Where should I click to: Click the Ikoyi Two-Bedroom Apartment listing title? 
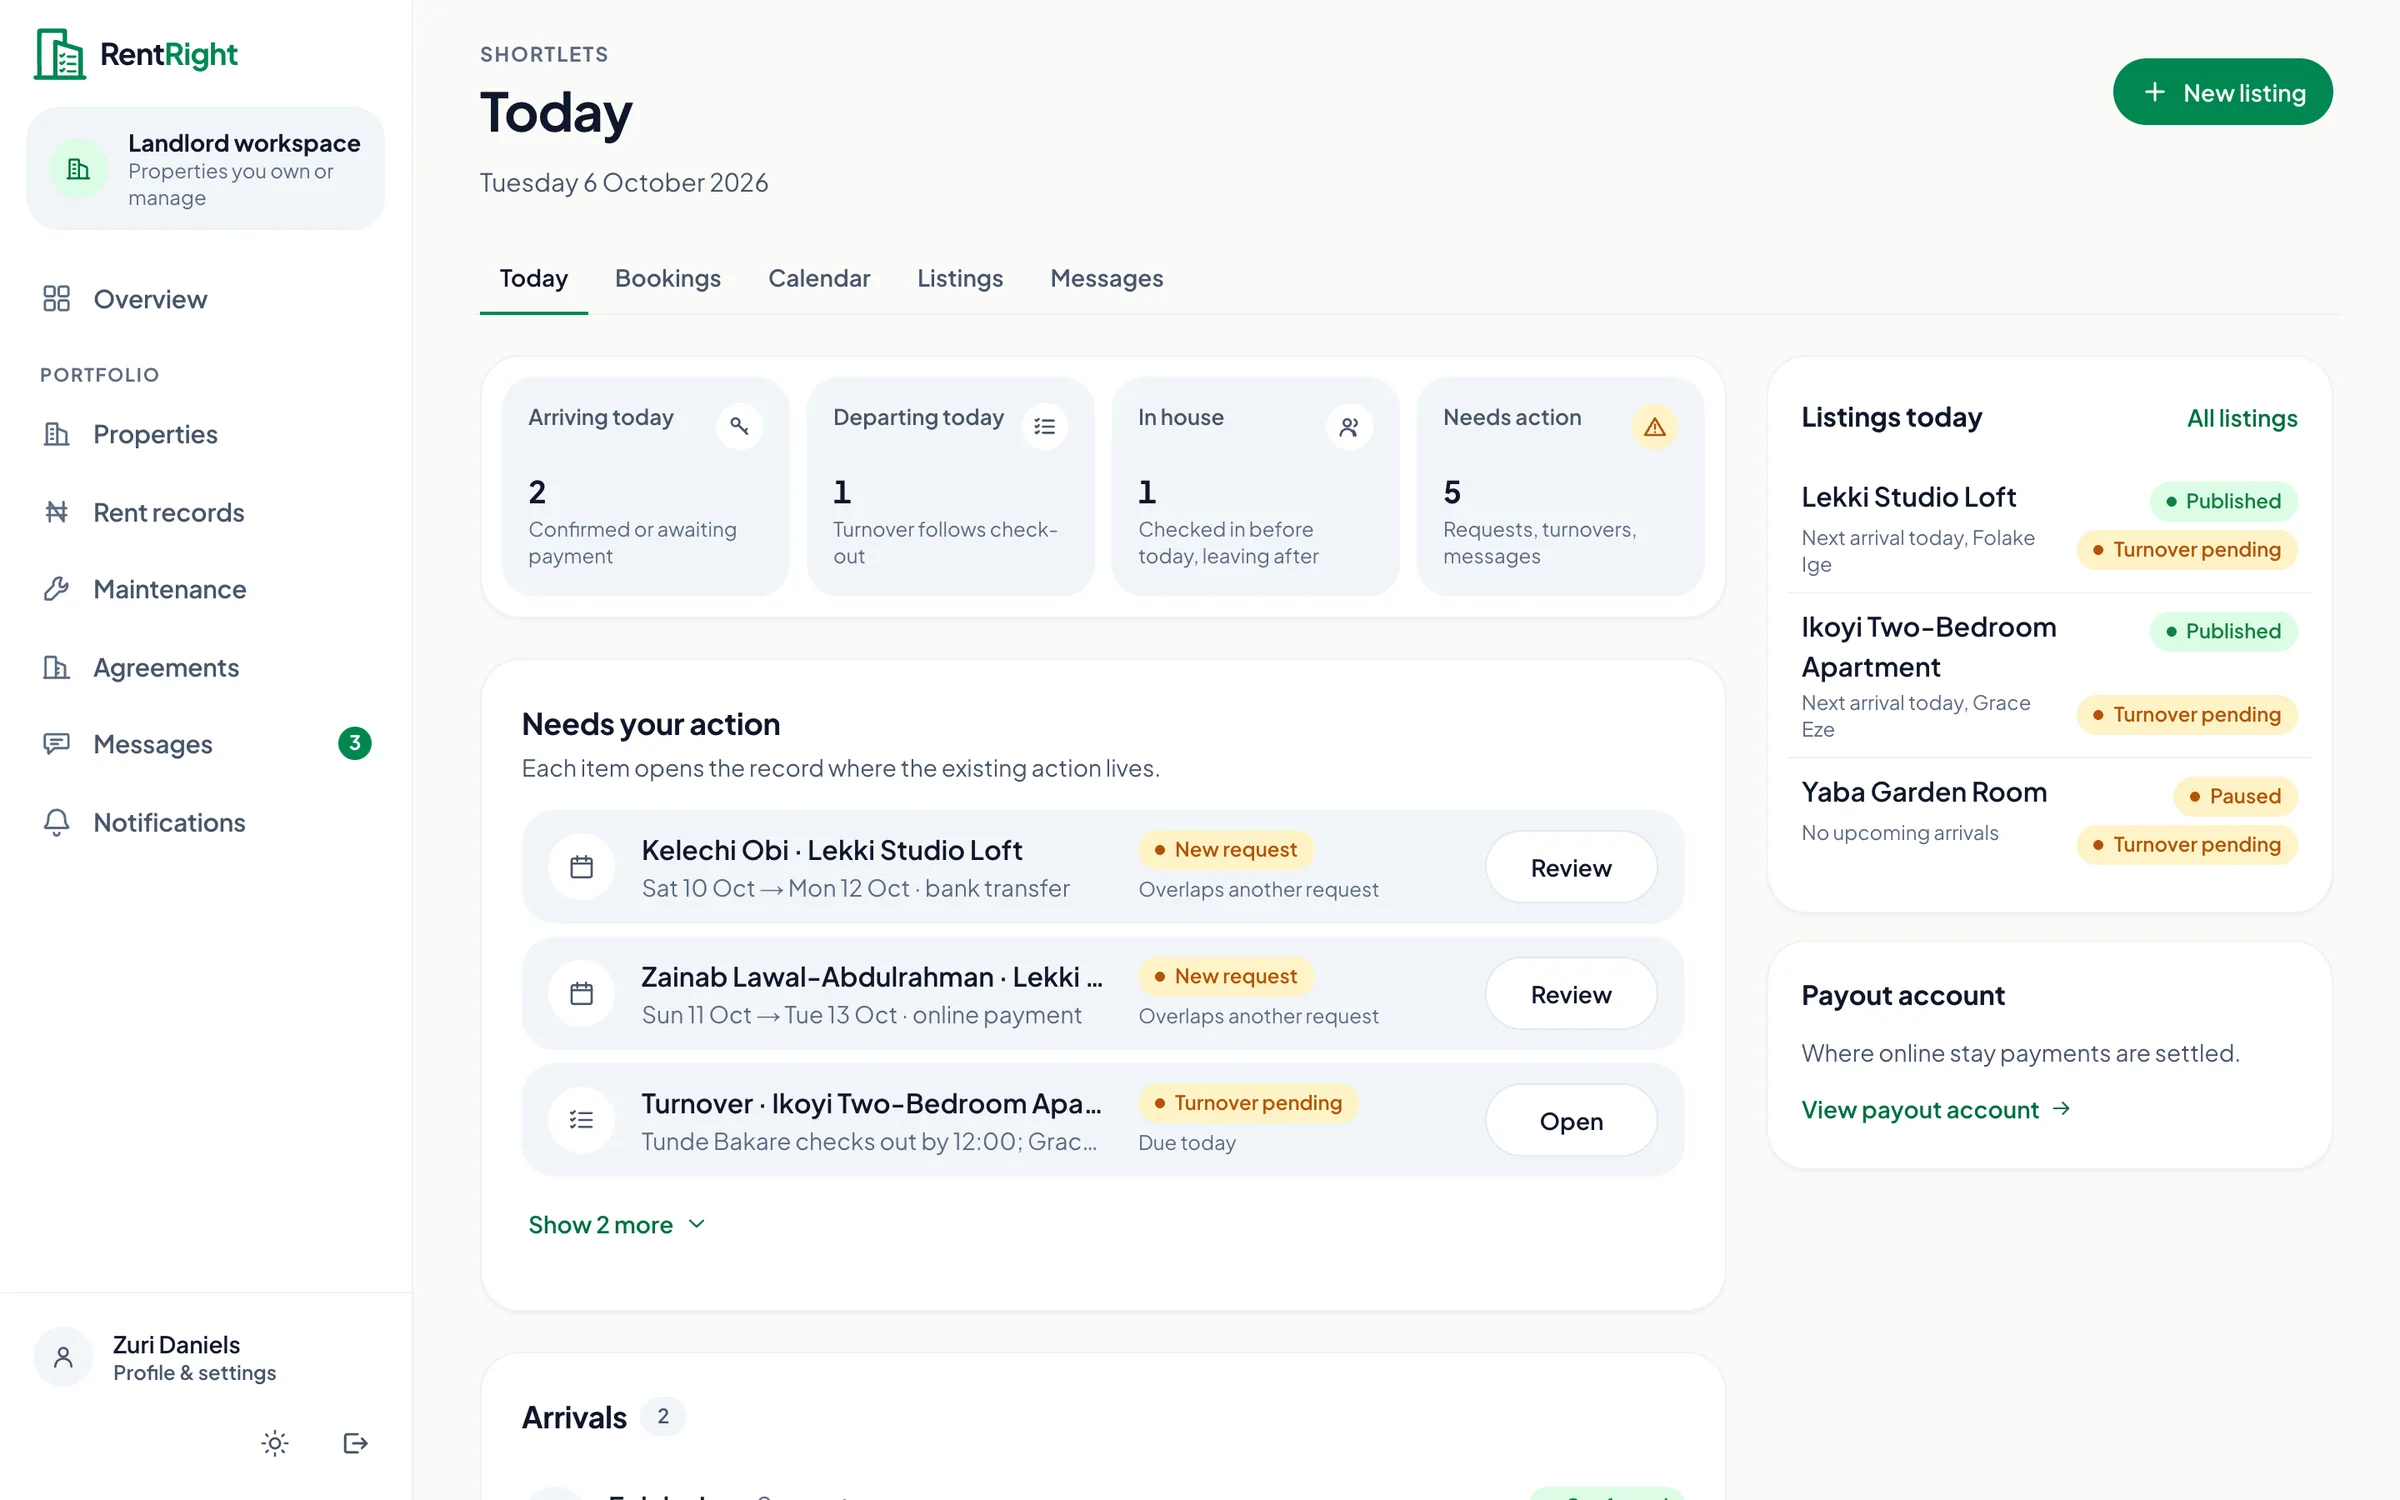pos(1929,647)
